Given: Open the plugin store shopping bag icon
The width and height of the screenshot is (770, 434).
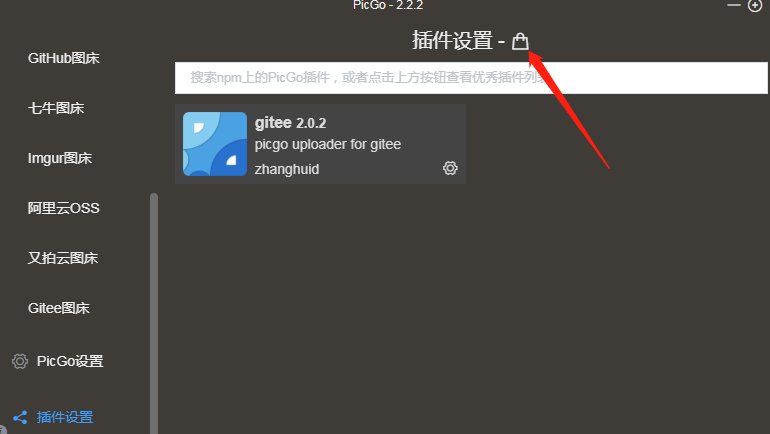Looking at the screenshot, I should (x=520, y=41).
